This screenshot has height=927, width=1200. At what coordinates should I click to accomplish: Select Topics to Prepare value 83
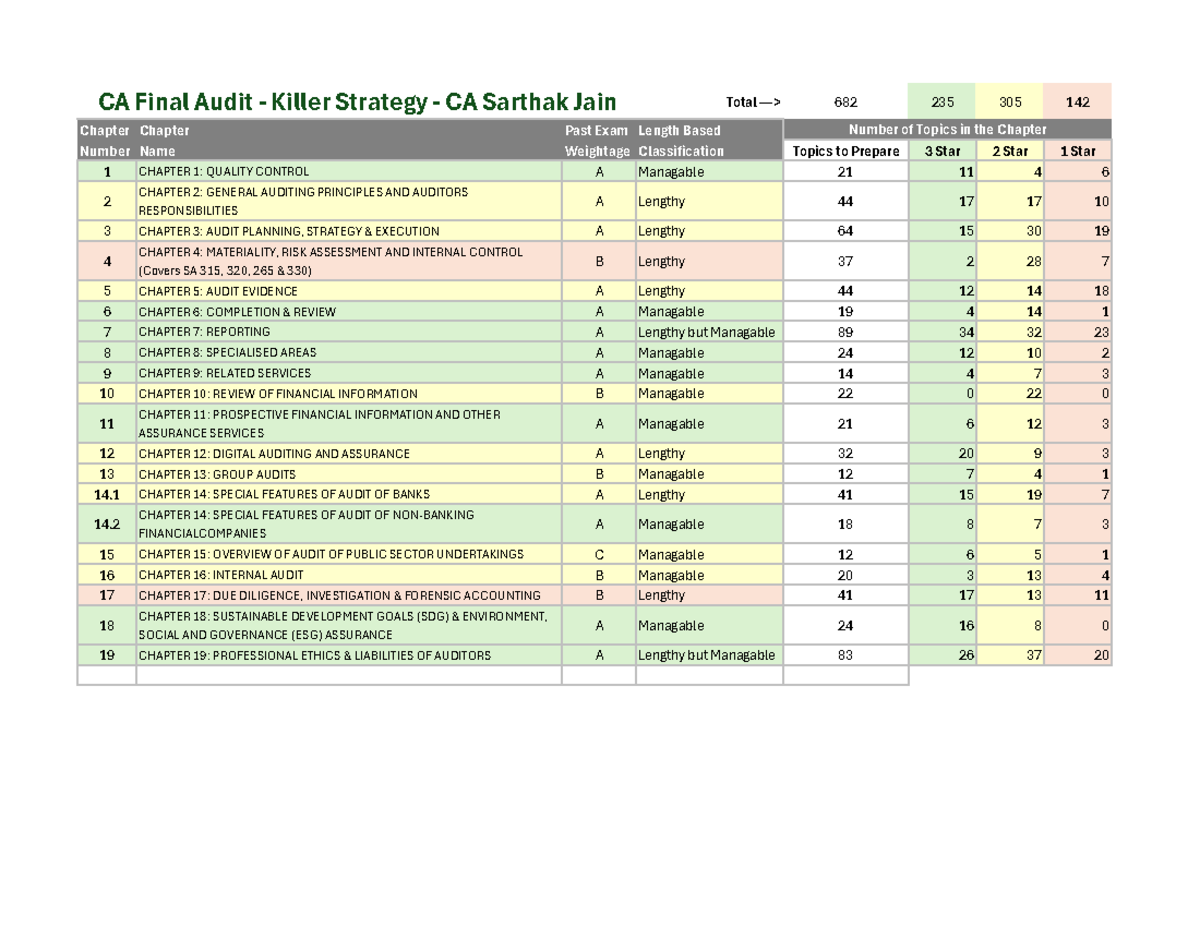click(x=846, y=656)
